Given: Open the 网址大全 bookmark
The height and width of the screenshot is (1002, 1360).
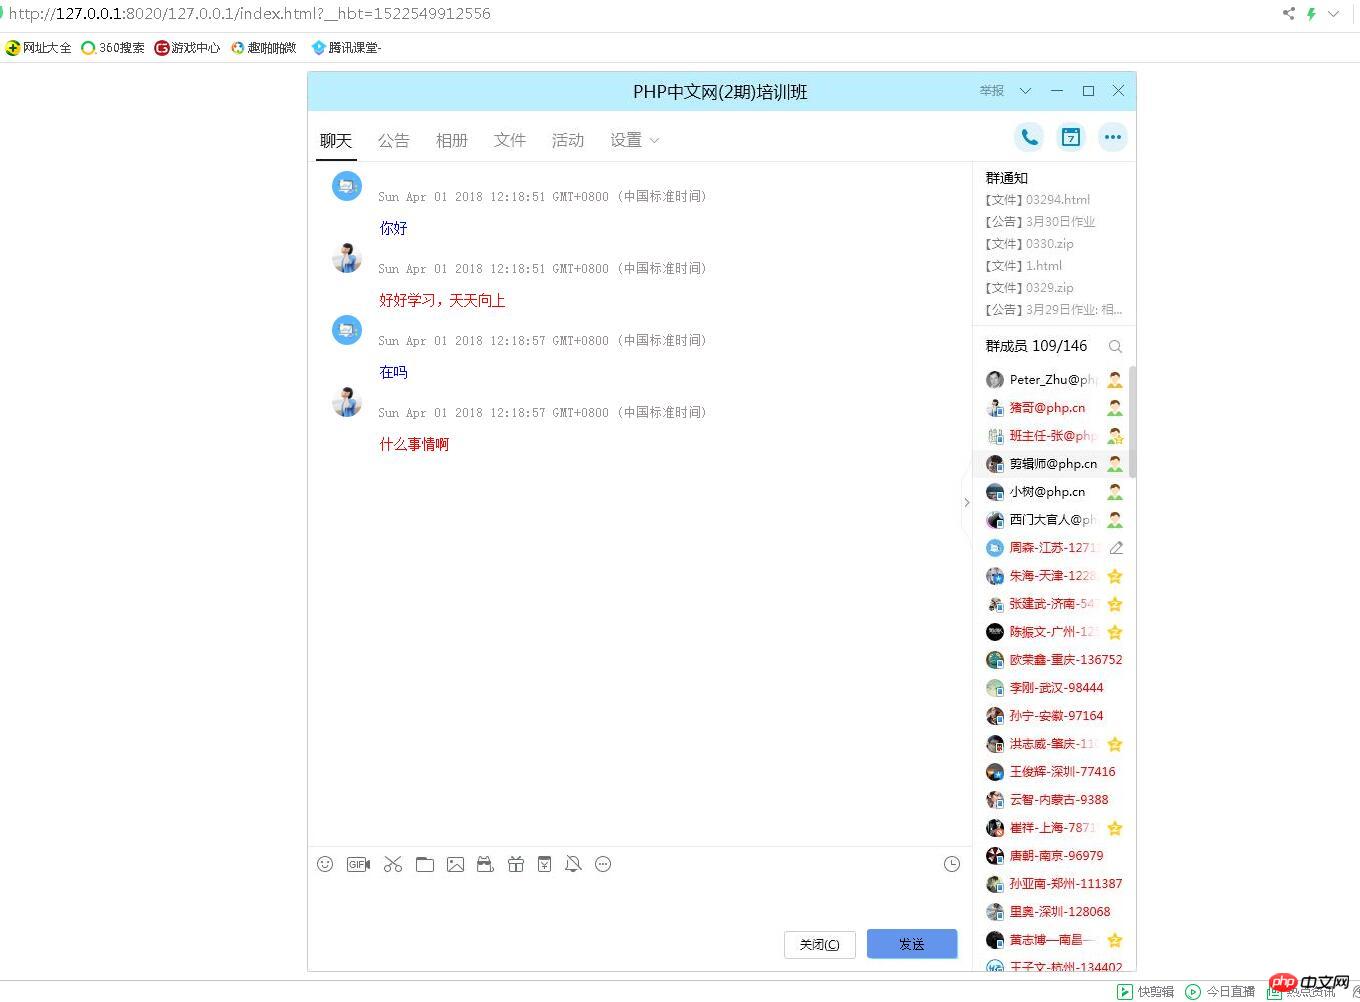Looking at the screenshot, I should coord(38,47).
